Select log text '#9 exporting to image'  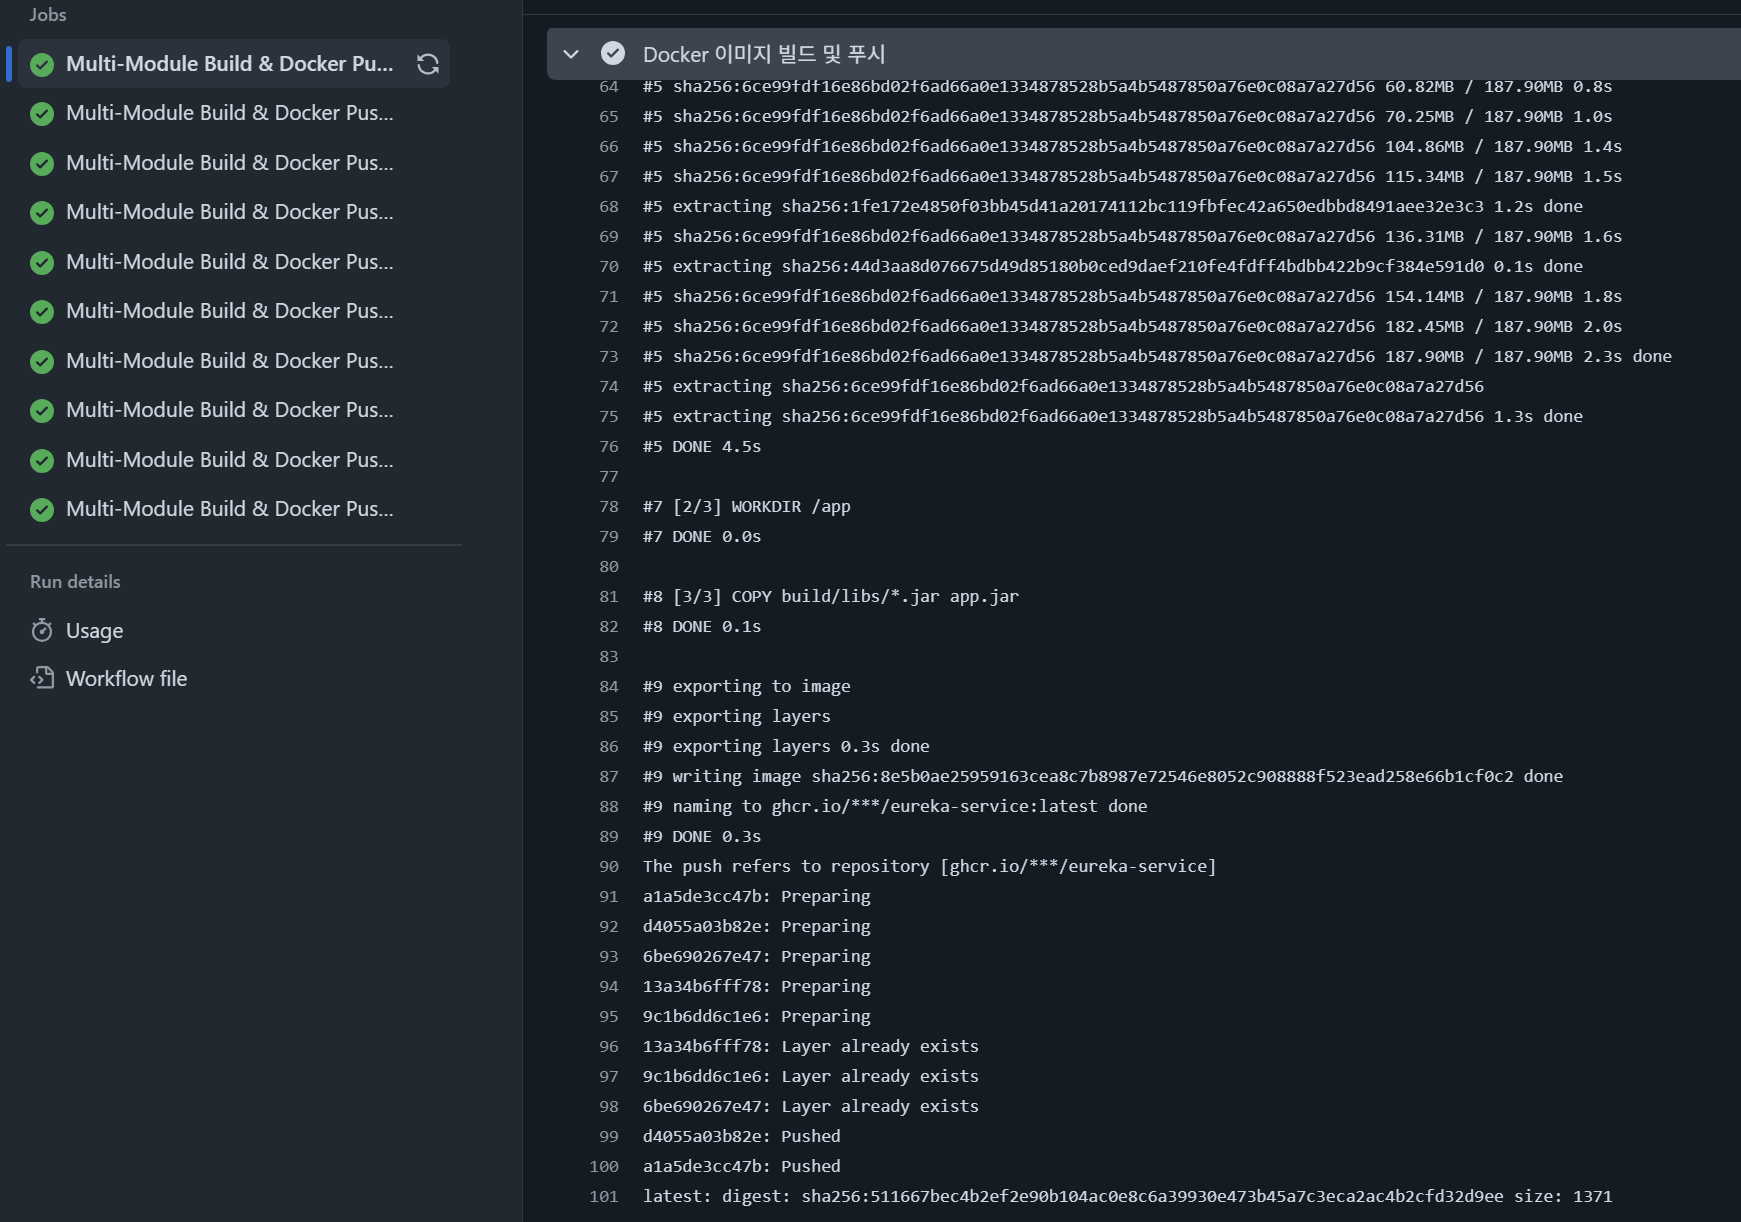(x=747, y=687)
